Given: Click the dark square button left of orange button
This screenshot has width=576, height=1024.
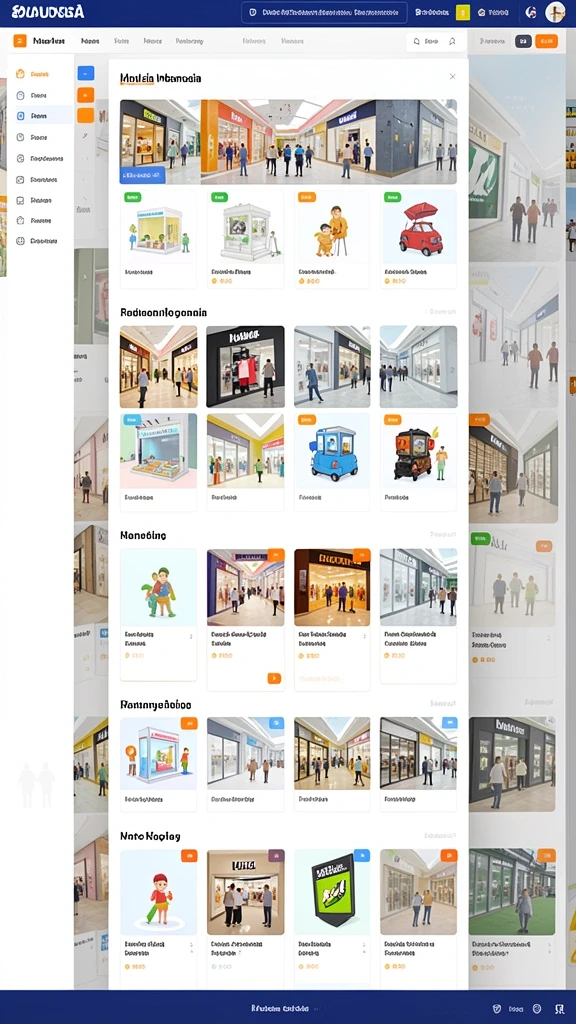Looking at the screenshot, I should [523, 41].
